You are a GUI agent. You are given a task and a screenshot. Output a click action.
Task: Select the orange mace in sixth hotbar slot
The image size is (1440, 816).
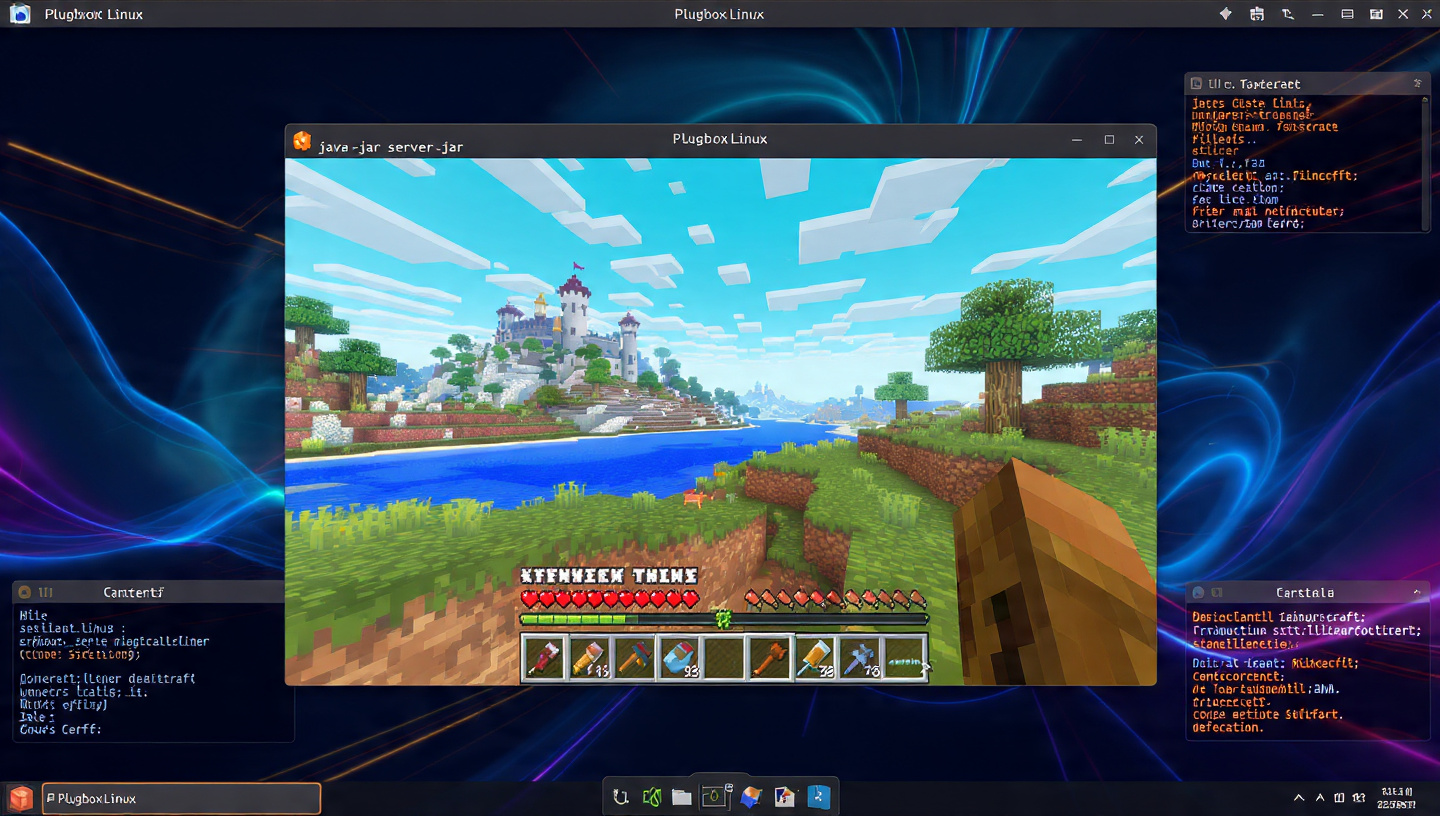[770, 658]
